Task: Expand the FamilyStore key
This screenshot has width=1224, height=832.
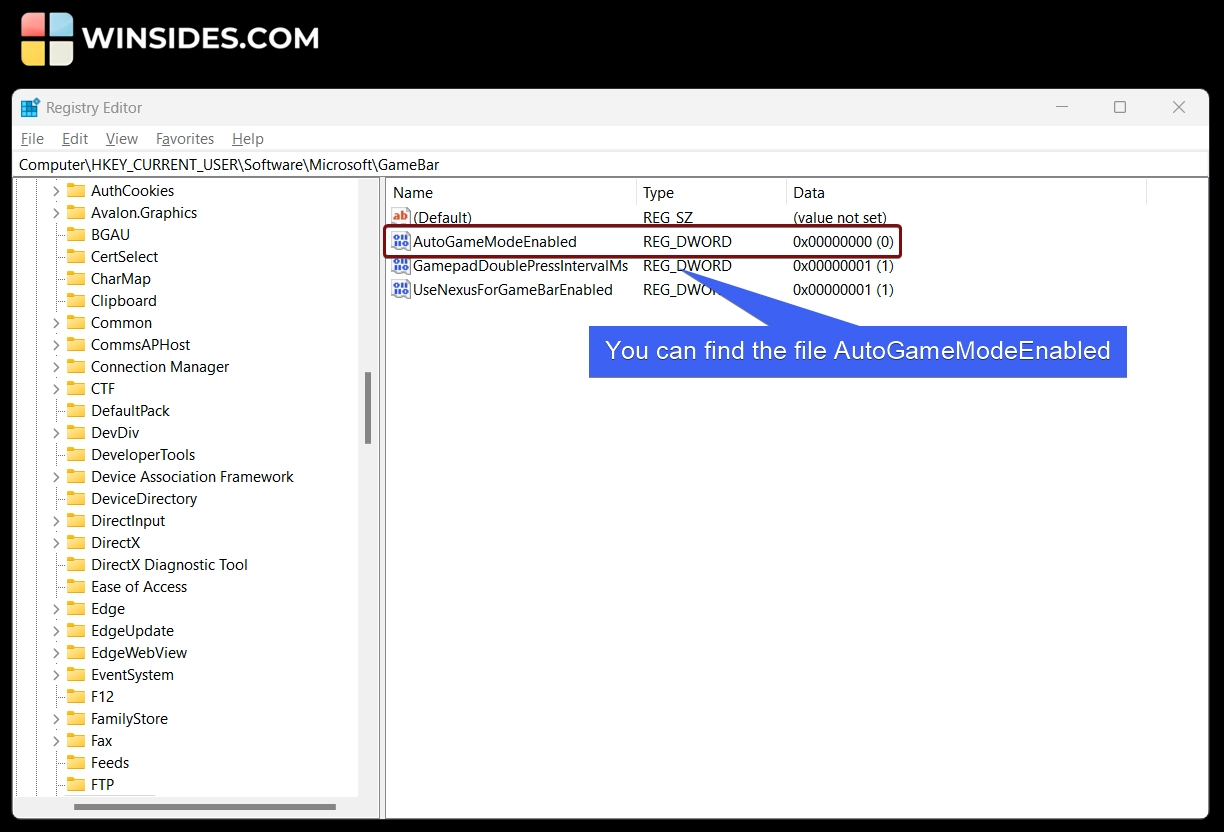Action: (x=56, y=719)
